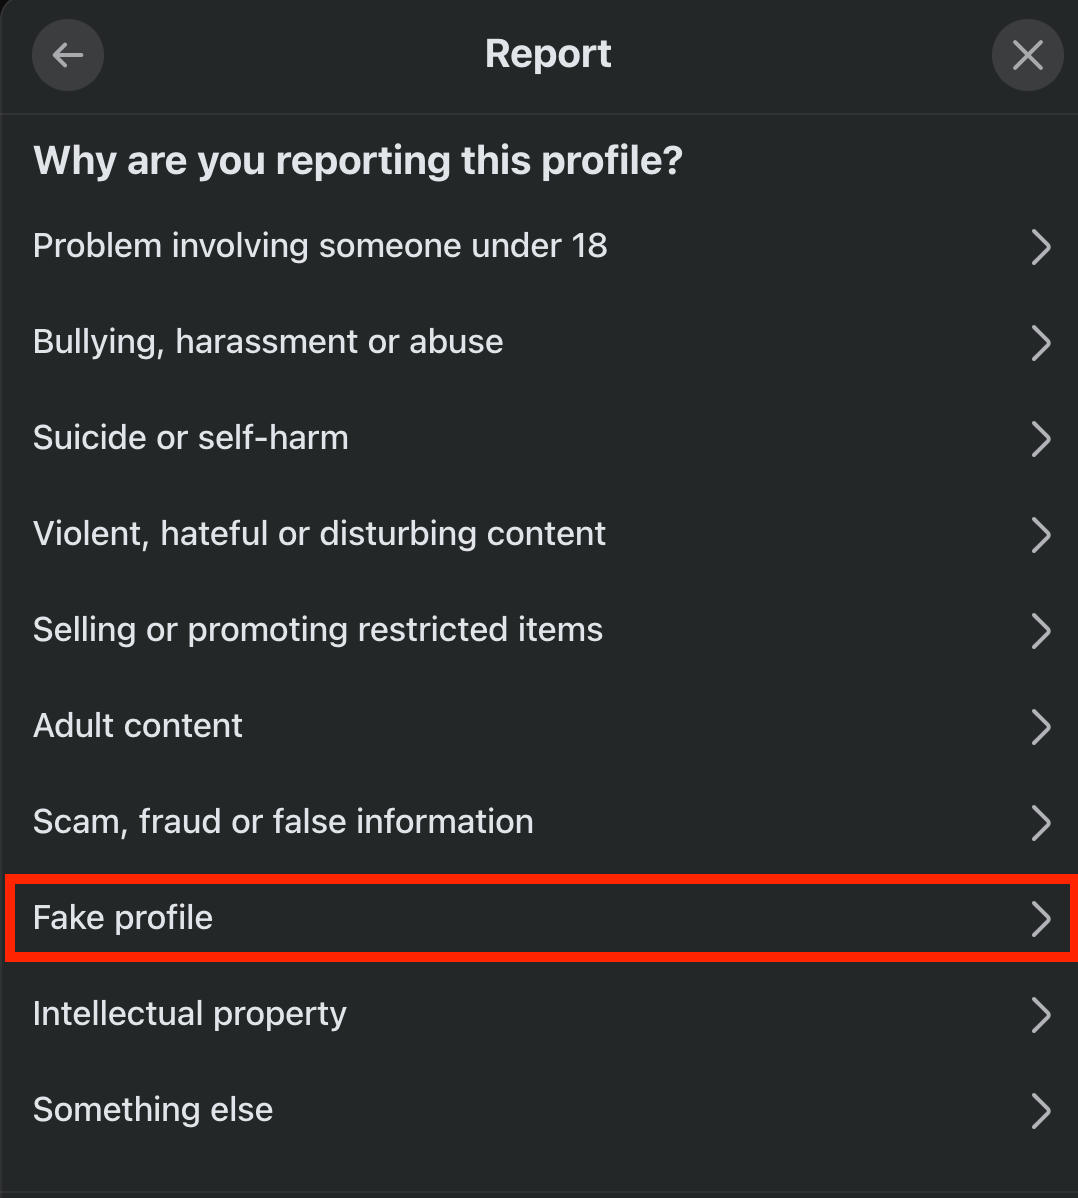Select 'Problem involving someone under 18'
The width and height of the screenshot is (1078, 1198).
(x=320, y=246)
